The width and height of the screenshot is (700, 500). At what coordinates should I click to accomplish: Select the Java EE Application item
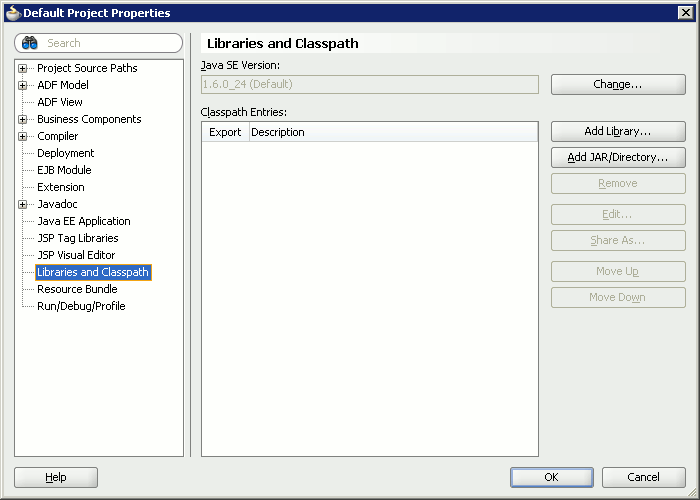tap(83, 221)
